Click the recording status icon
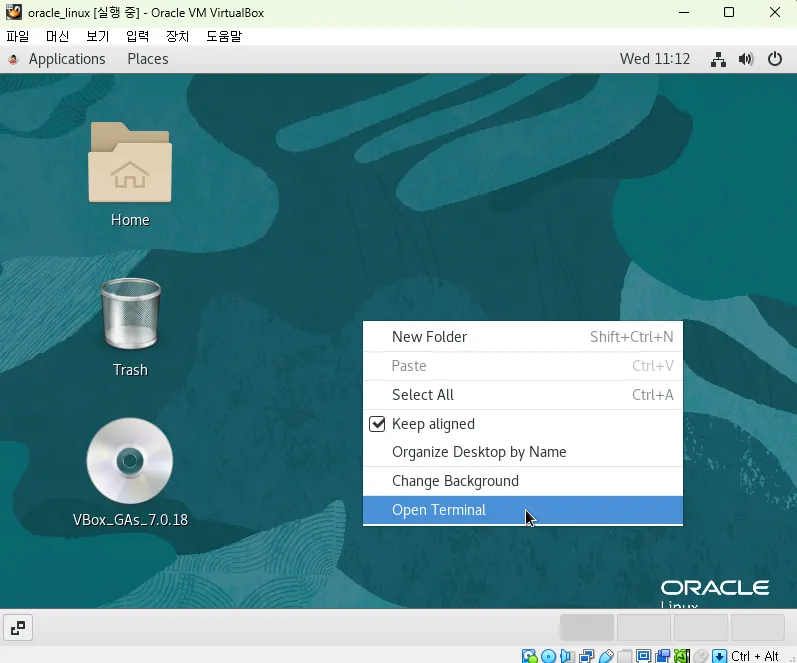 [x=663, y=656]
